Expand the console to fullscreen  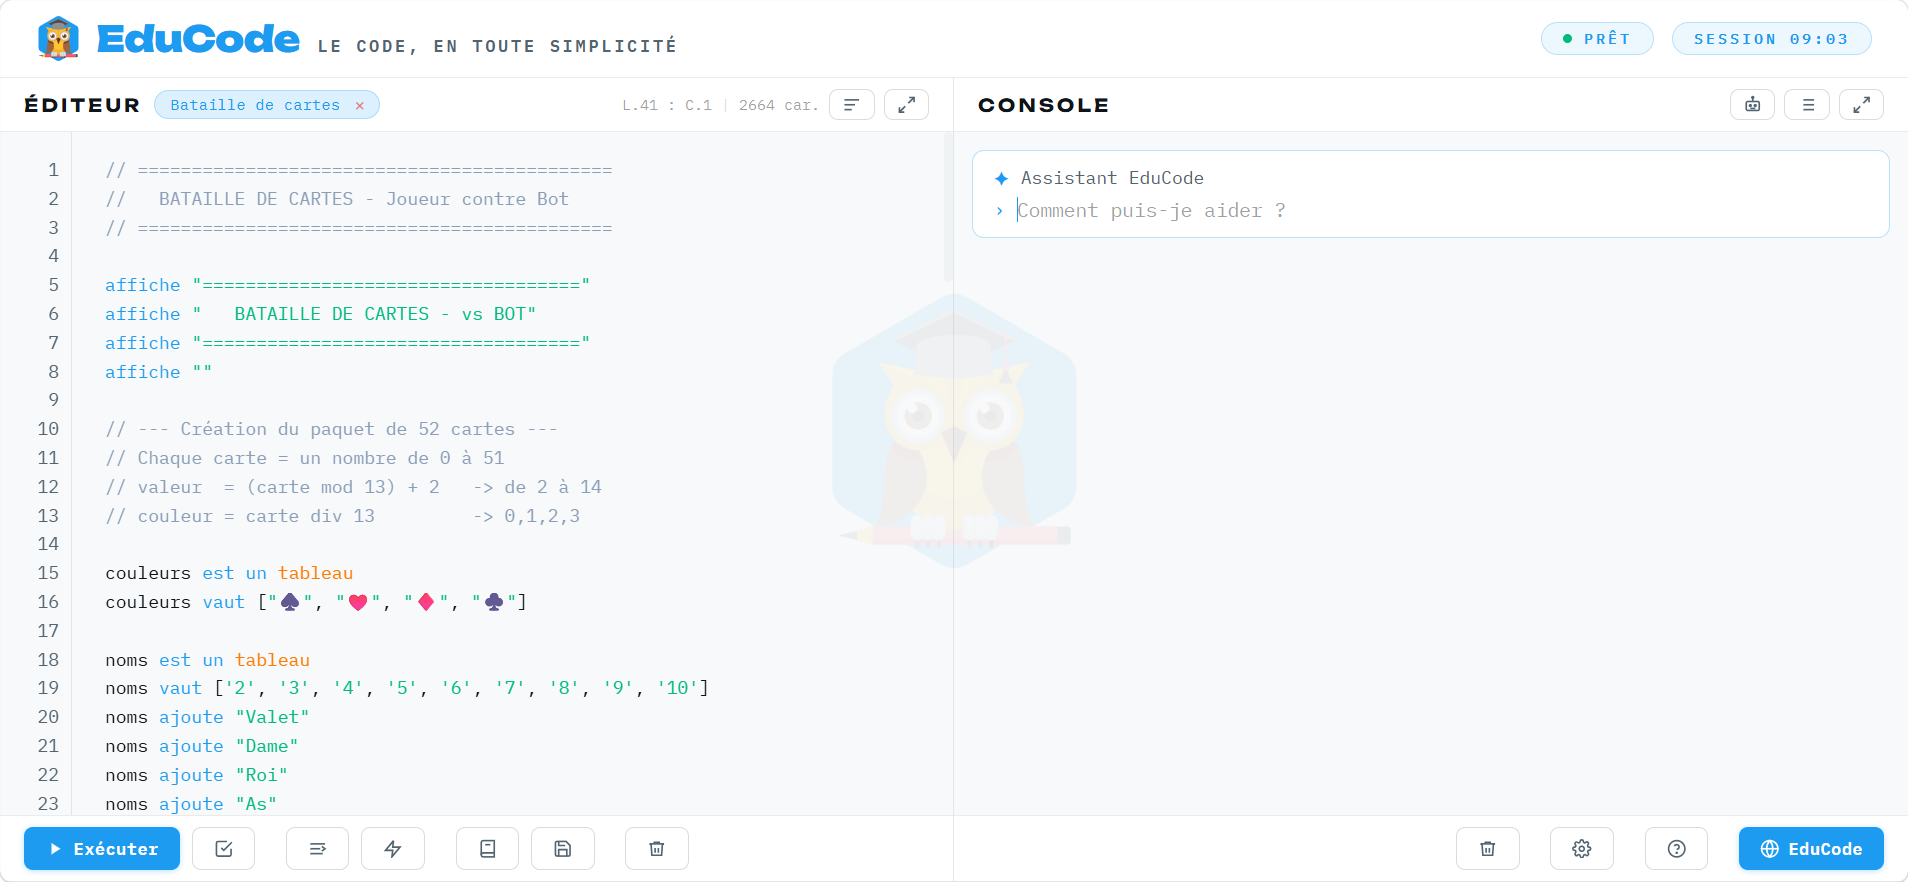click(1862, 105)
